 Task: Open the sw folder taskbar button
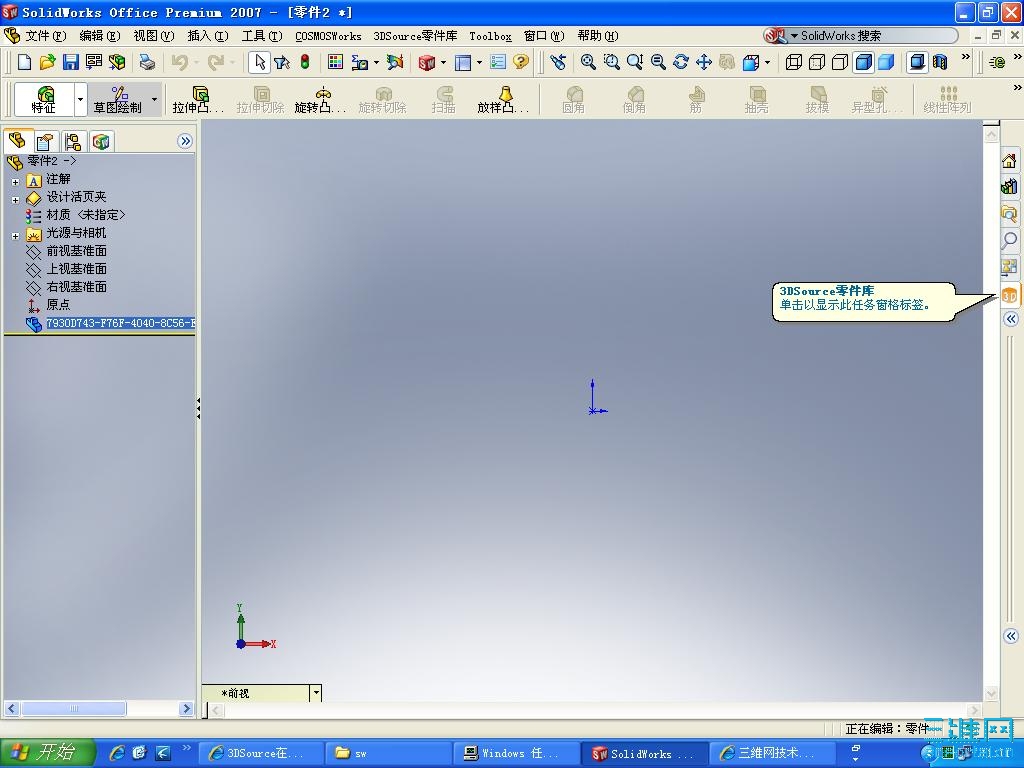pos(389,753)
